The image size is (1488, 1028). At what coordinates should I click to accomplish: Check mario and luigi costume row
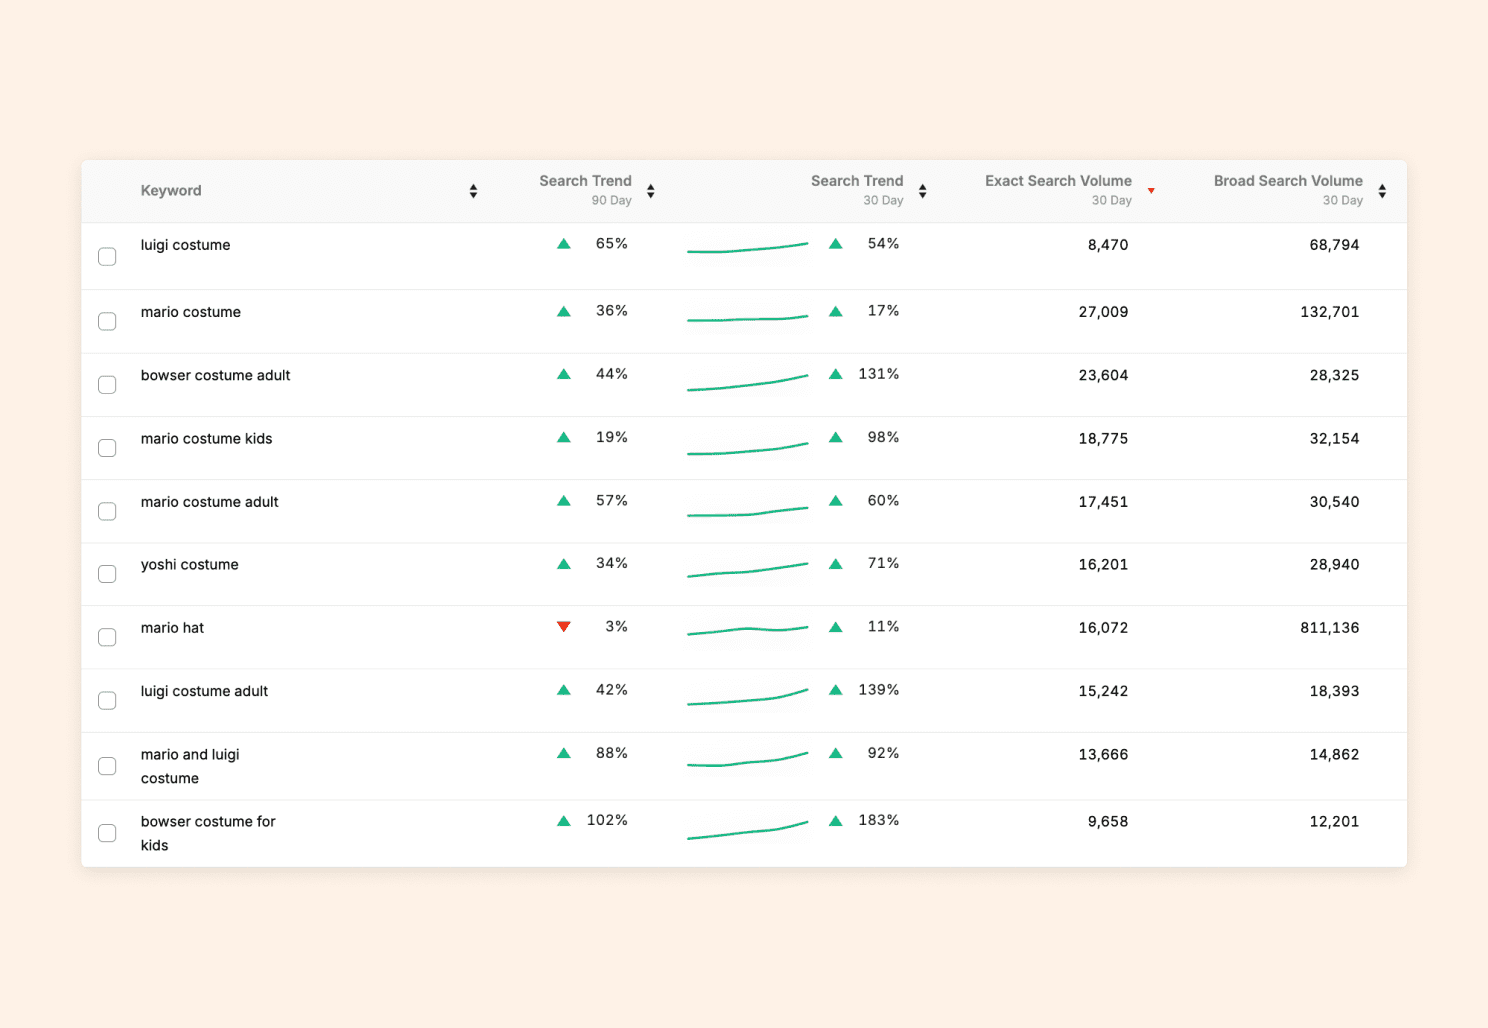point(107,766)
